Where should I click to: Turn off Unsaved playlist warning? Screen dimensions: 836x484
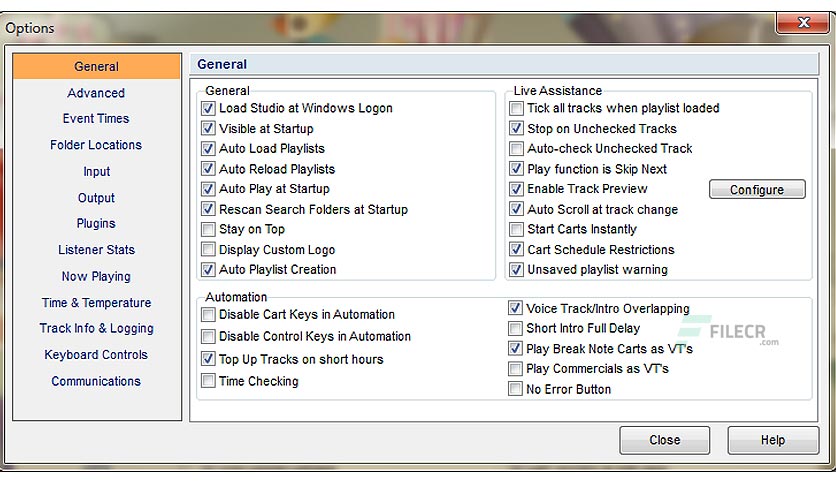[x=516, y=270]
